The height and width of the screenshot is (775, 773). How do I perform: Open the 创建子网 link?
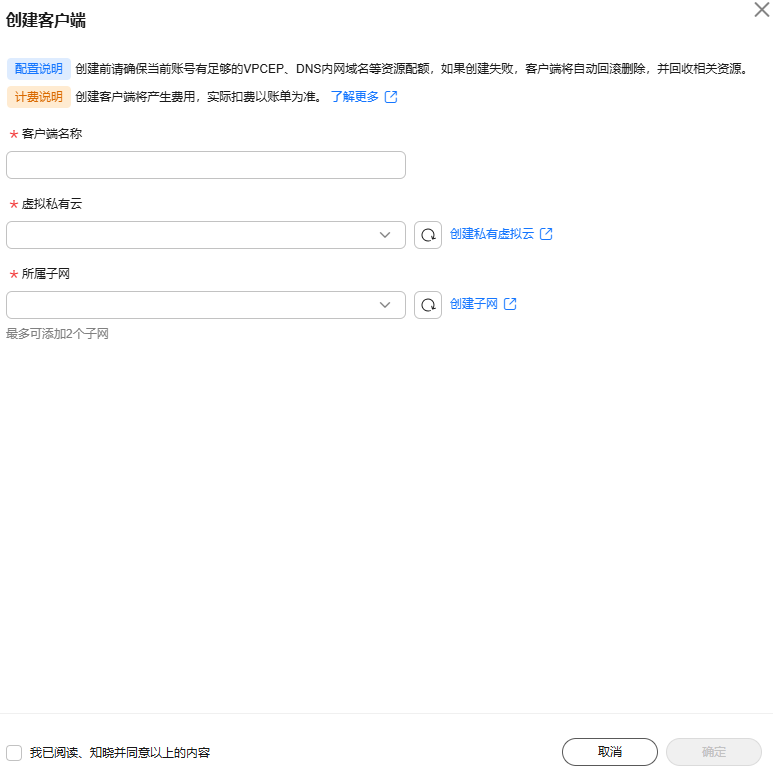pyautogui.click(x=473, y=304)
